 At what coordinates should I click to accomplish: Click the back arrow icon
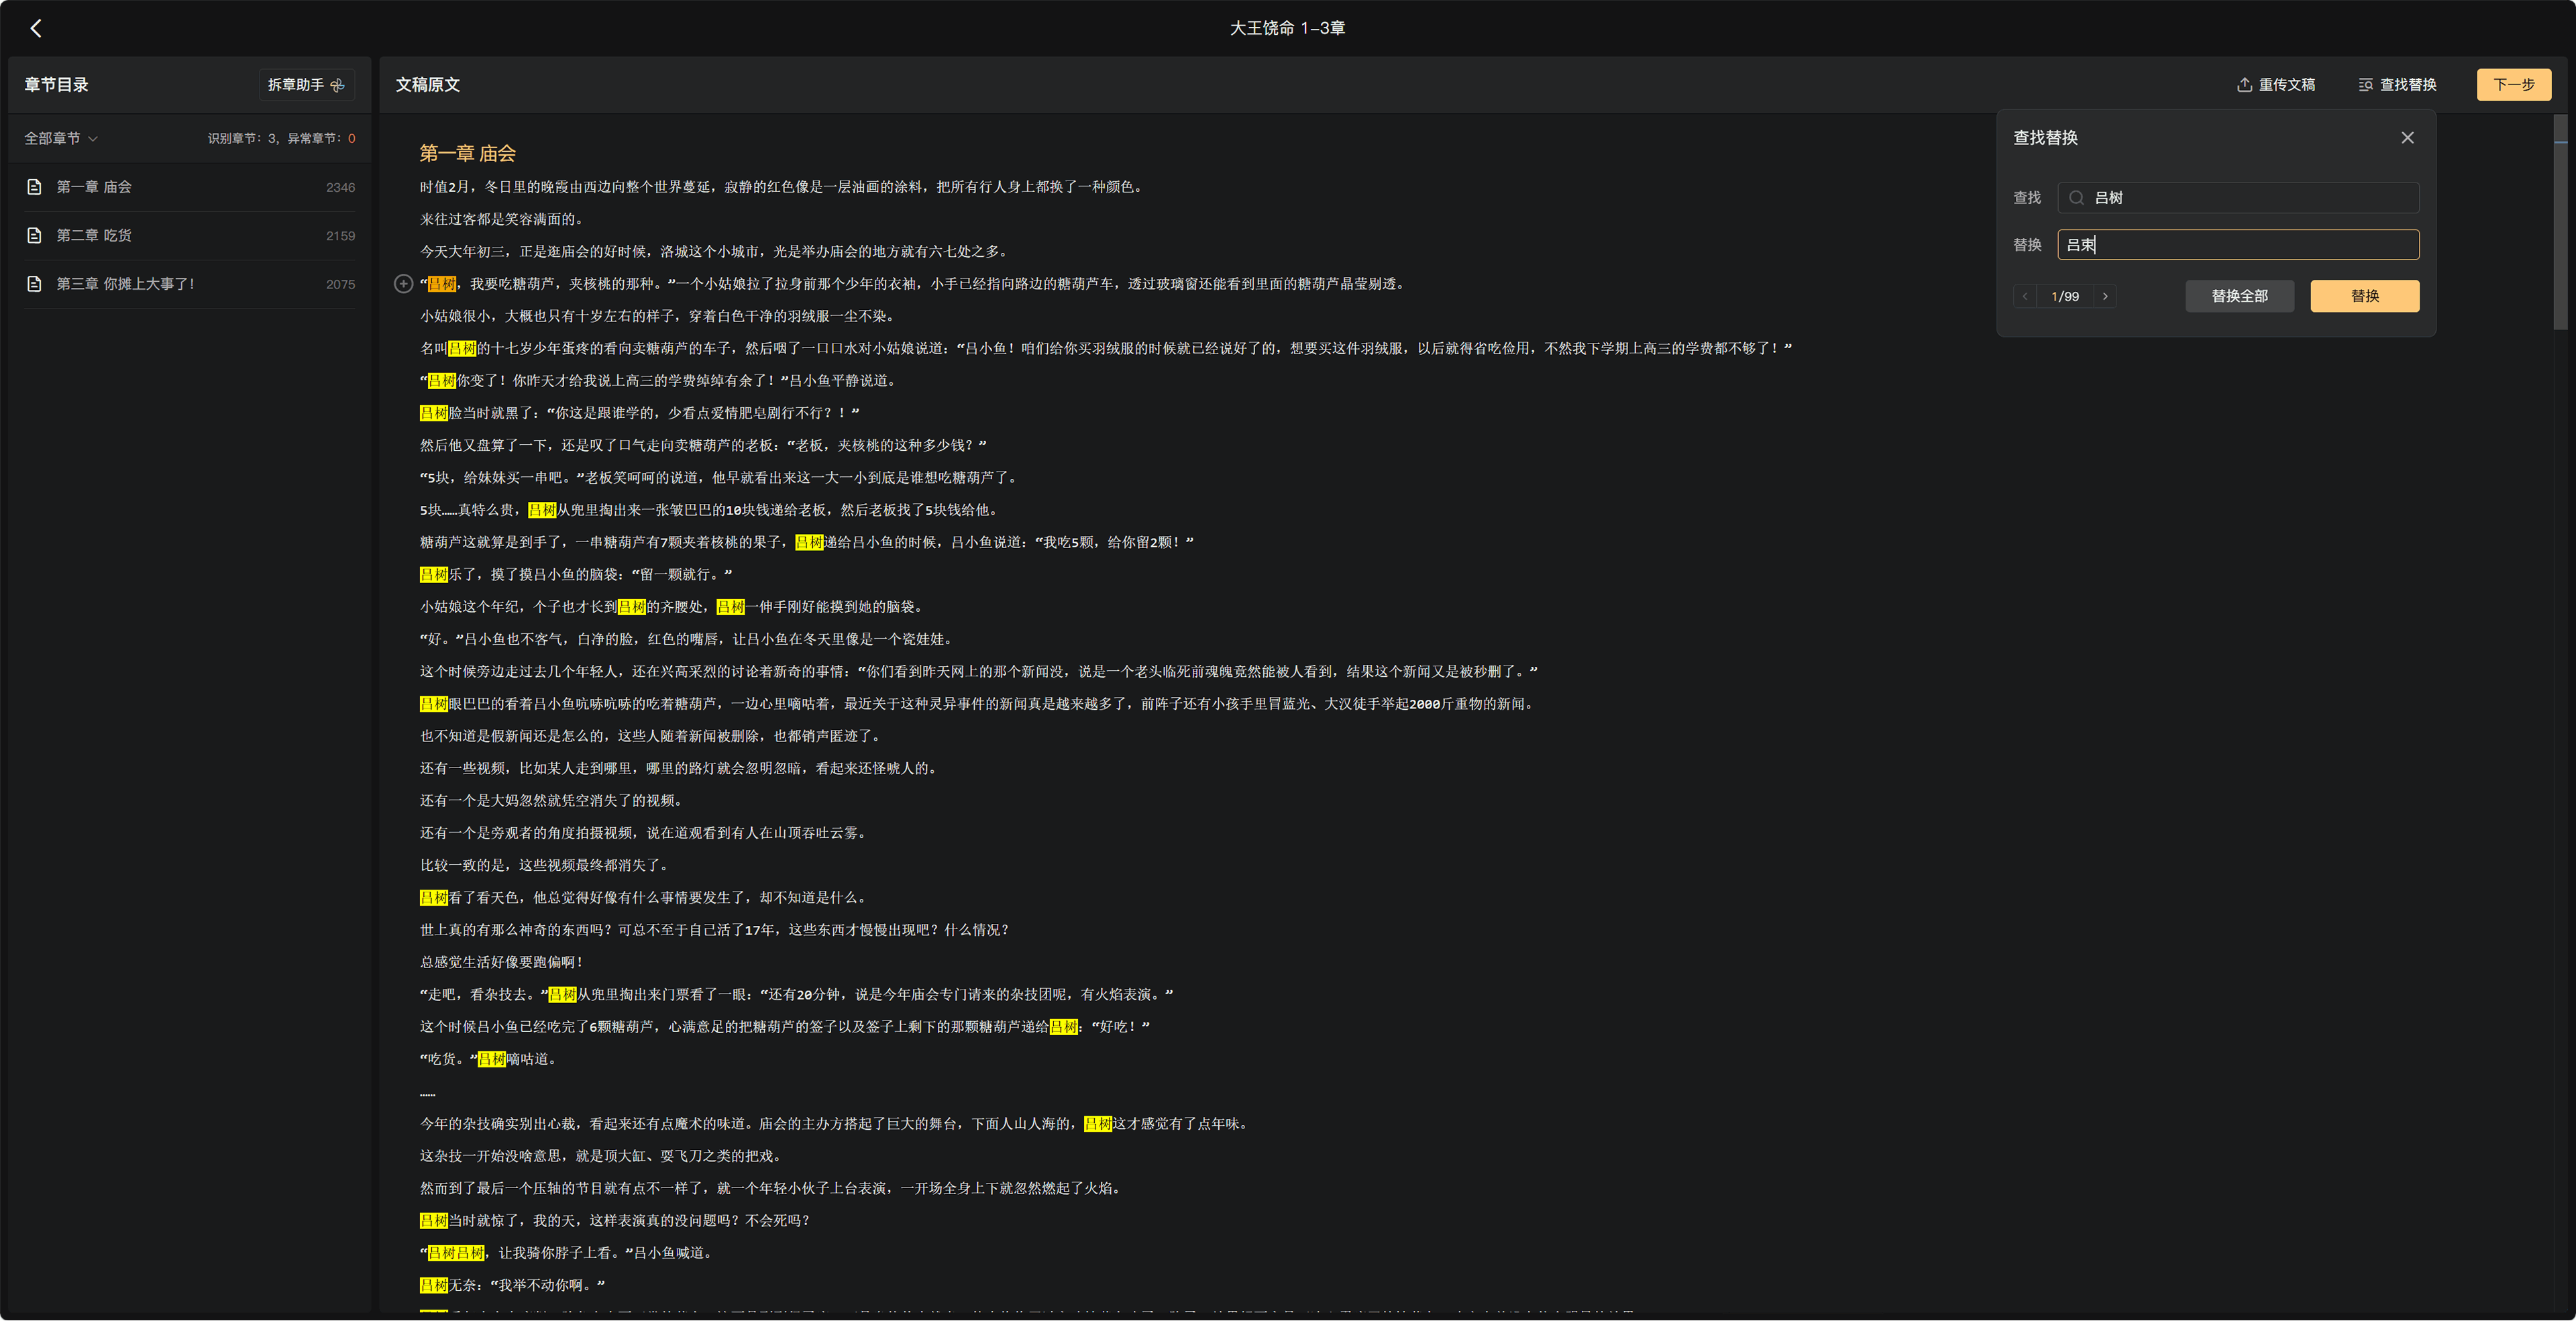point(36,28)
